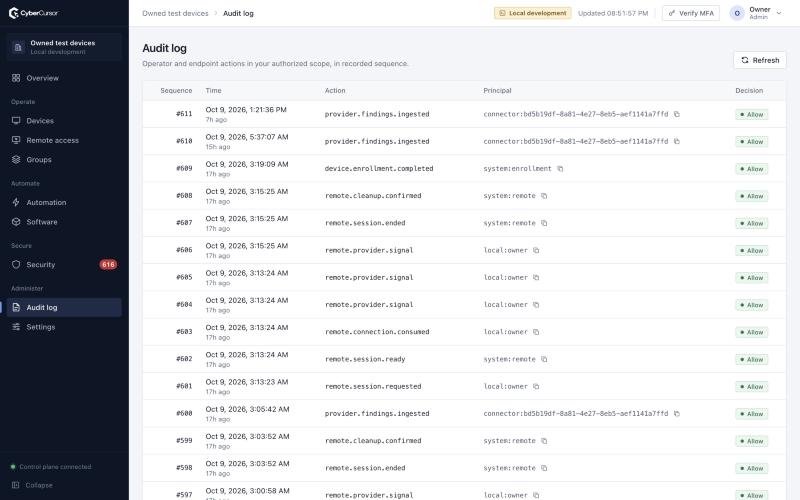Open the Overview page
Viewport: 800px width, 500px height.
click(x=64, y=78)
